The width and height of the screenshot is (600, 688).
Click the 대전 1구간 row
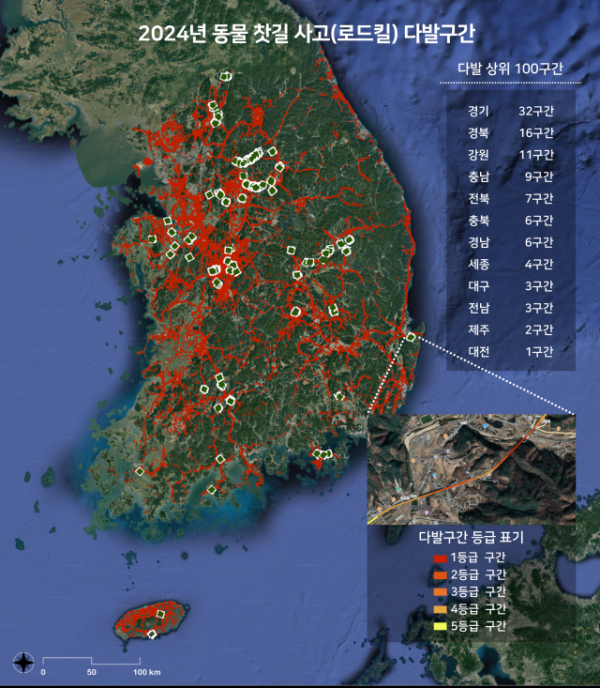point(510,352)
